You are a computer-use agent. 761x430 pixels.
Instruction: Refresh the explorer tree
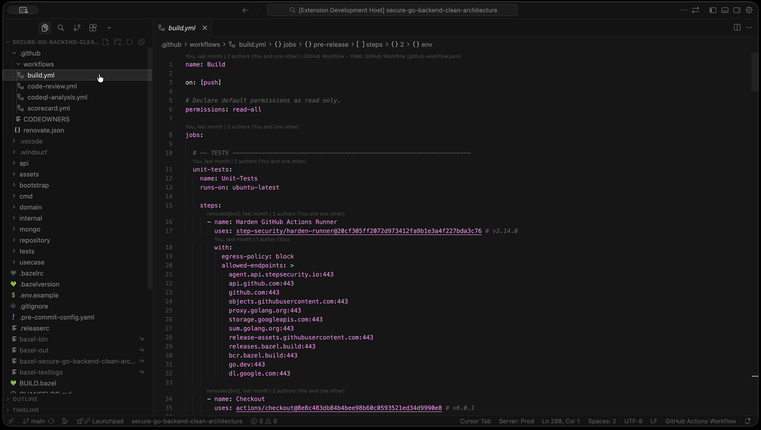pos(130,42)
